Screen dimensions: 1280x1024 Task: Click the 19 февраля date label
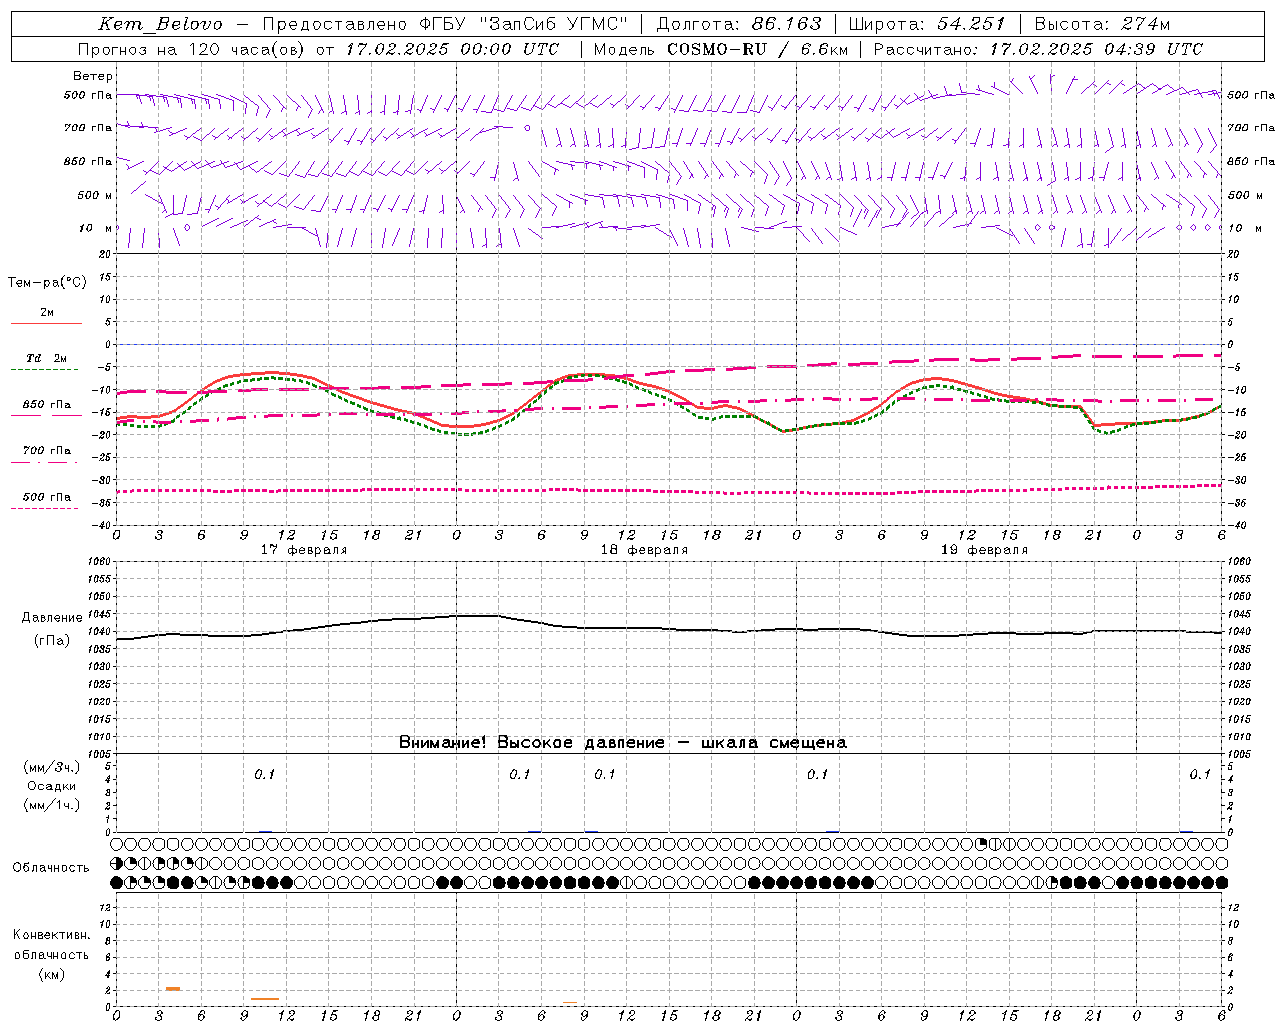click(x=984, y=550)
